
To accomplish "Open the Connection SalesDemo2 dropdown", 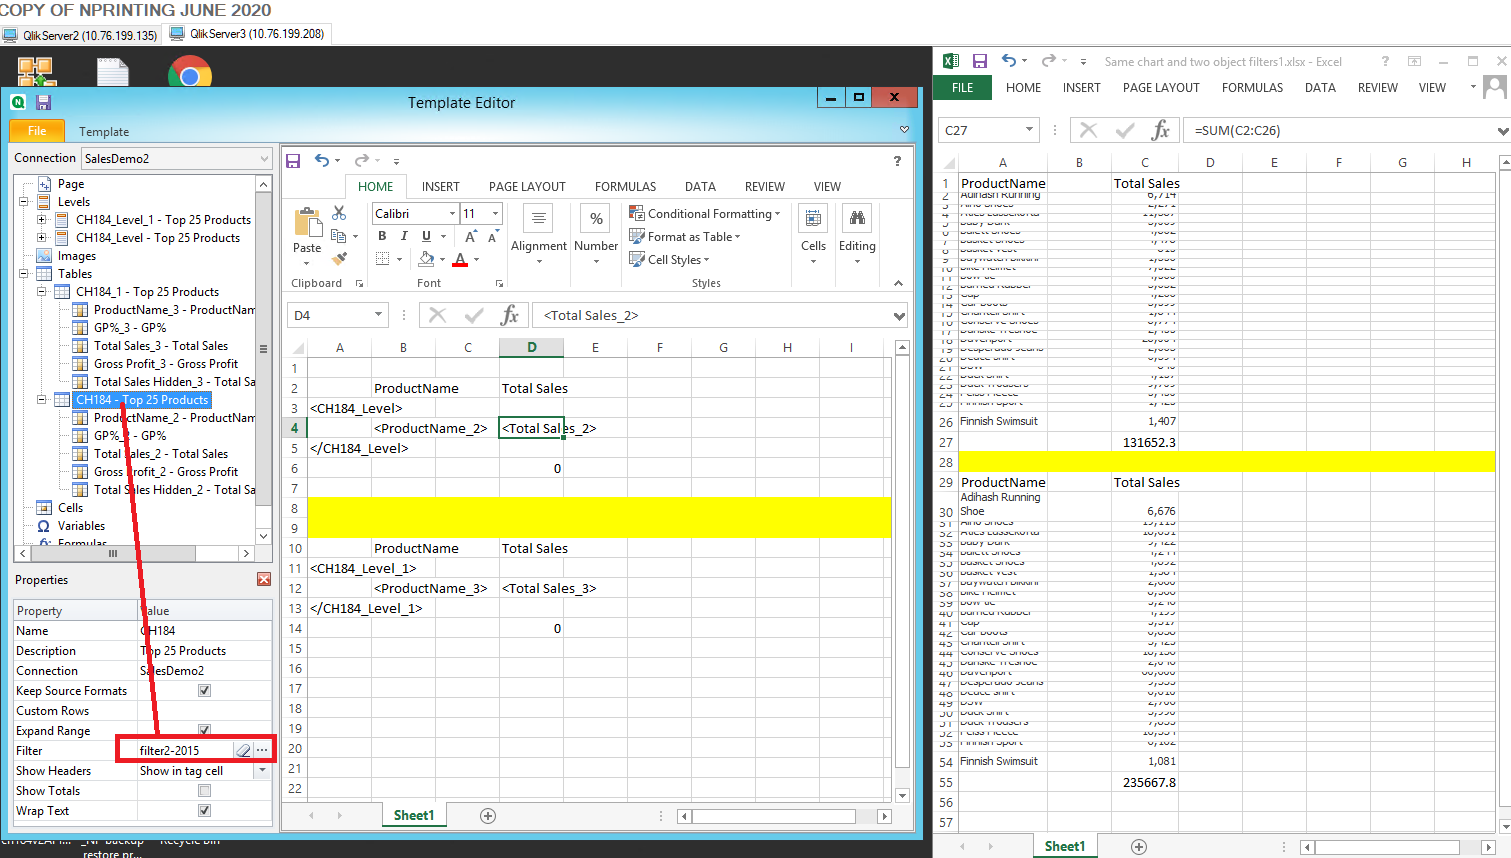I will pos(264,158).
